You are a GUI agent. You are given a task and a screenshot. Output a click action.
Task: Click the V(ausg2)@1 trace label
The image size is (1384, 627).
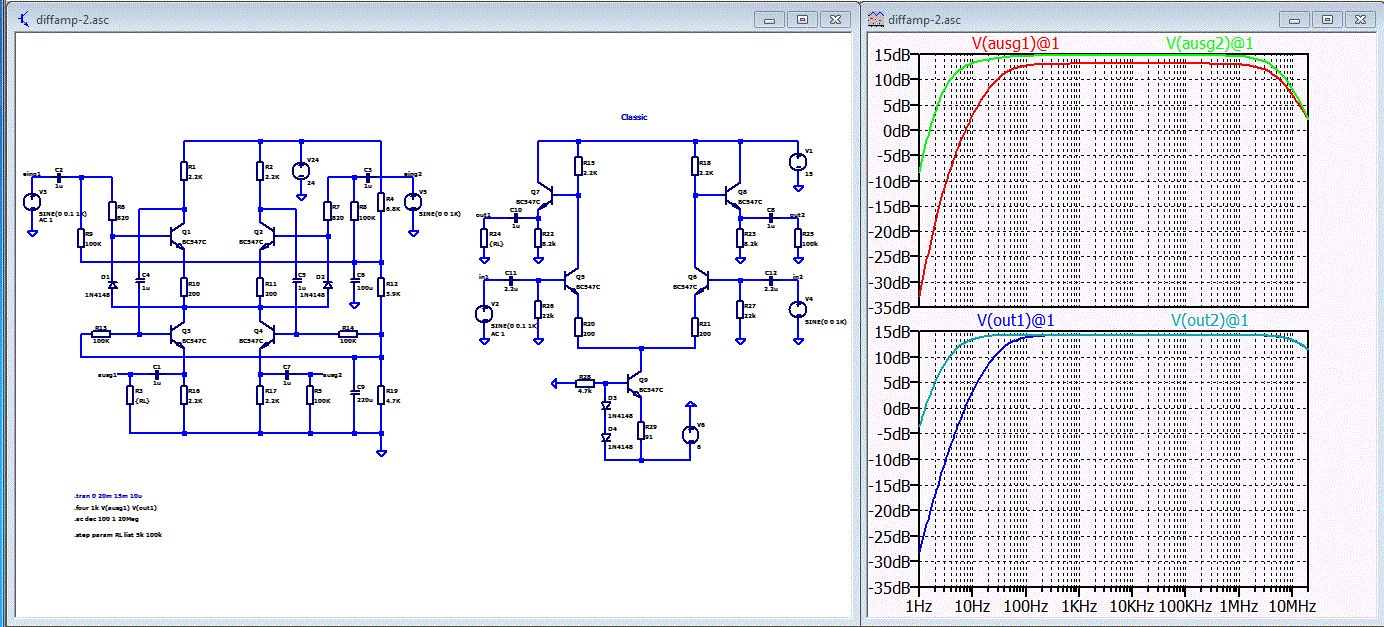(1209, 43)
